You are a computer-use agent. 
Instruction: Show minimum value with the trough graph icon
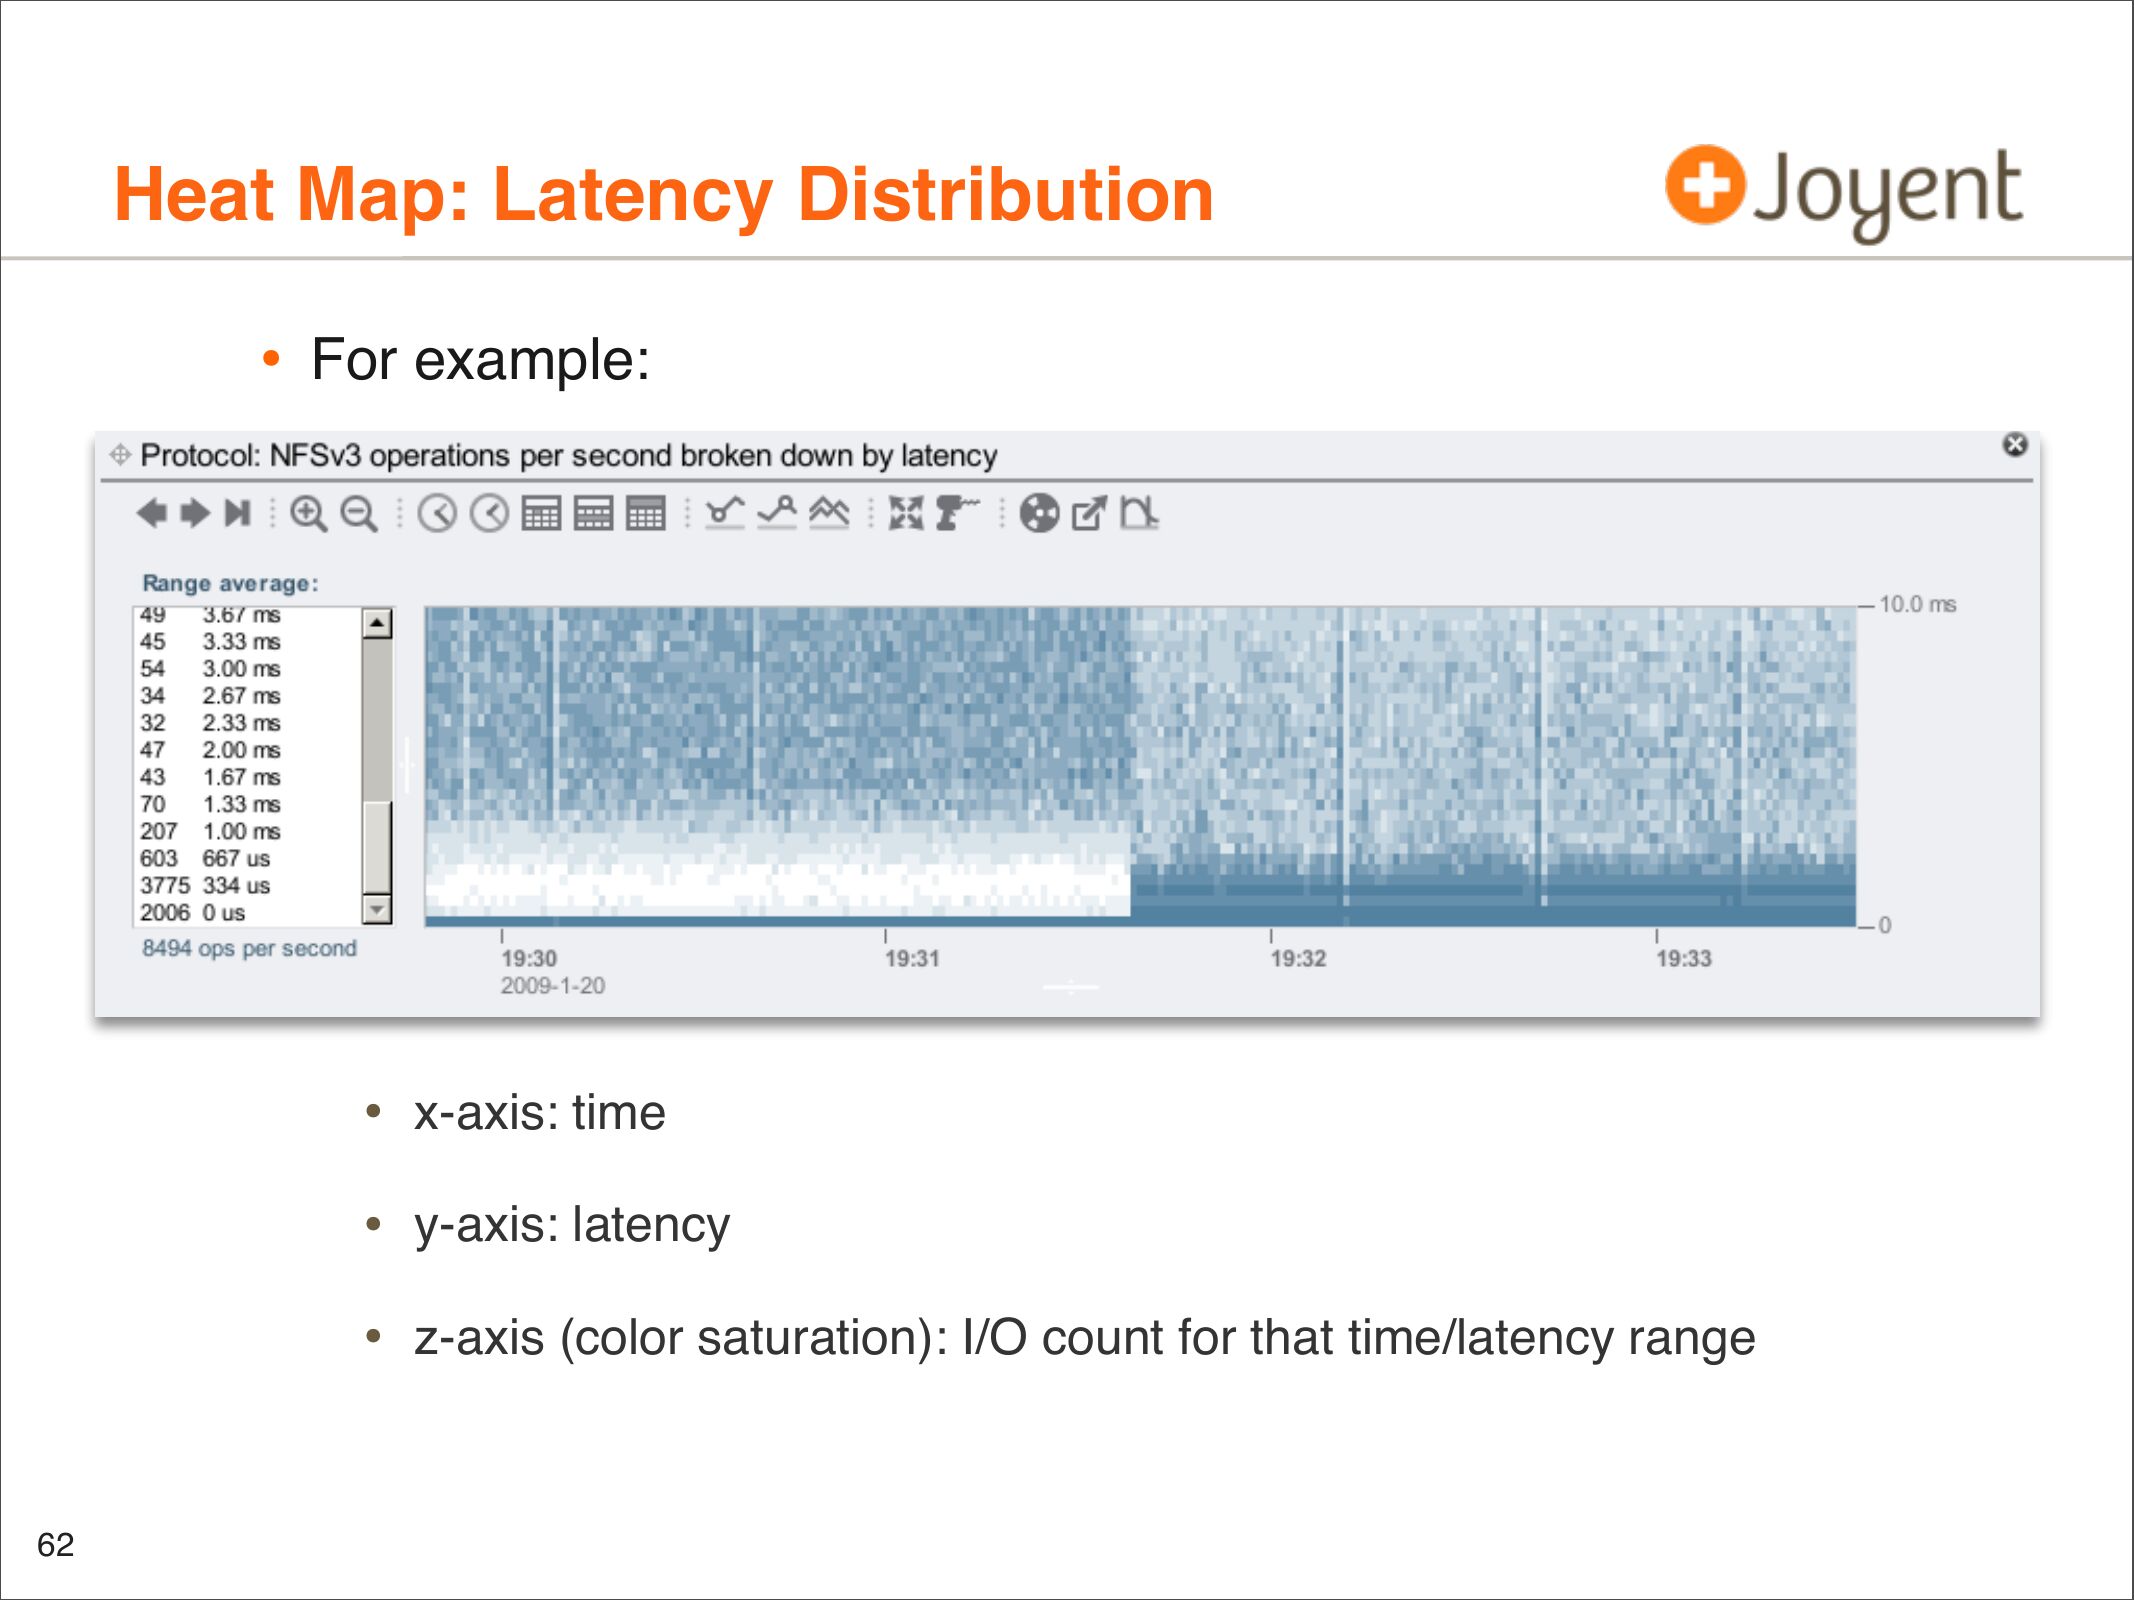coord(725,513)
